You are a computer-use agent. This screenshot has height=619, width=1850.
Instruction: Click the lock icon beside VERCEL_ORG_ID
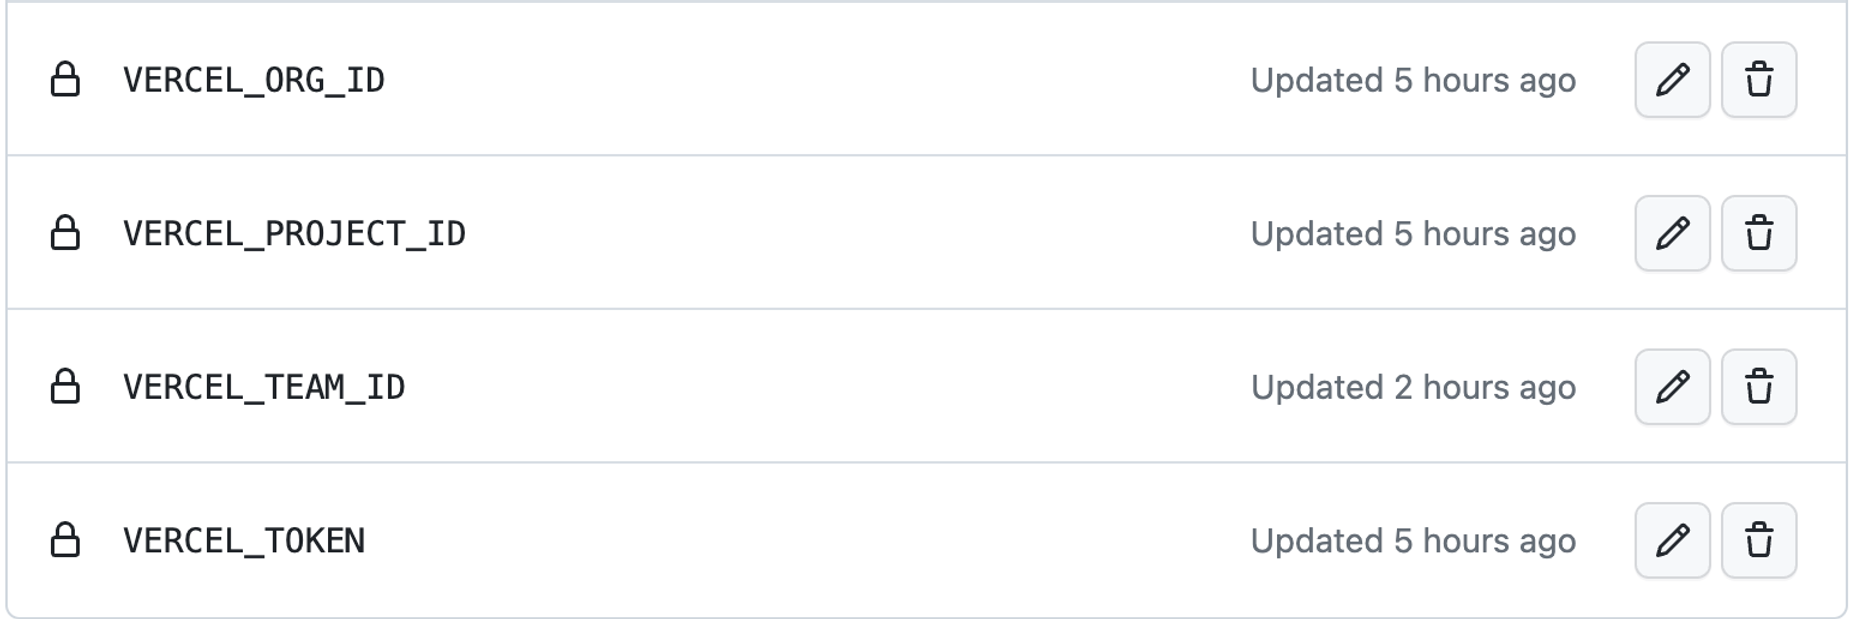click(x=65, y=80)
